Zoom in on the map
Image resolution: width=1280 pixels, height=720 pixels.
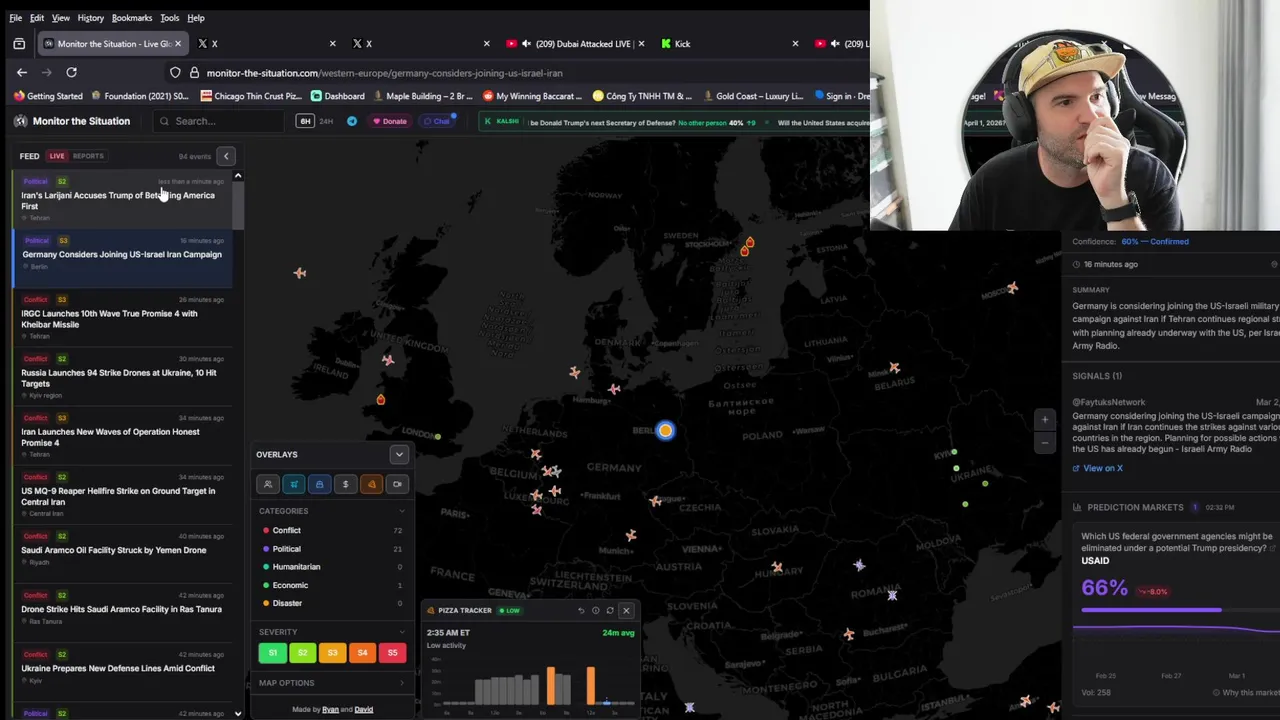coord(1044,420)
